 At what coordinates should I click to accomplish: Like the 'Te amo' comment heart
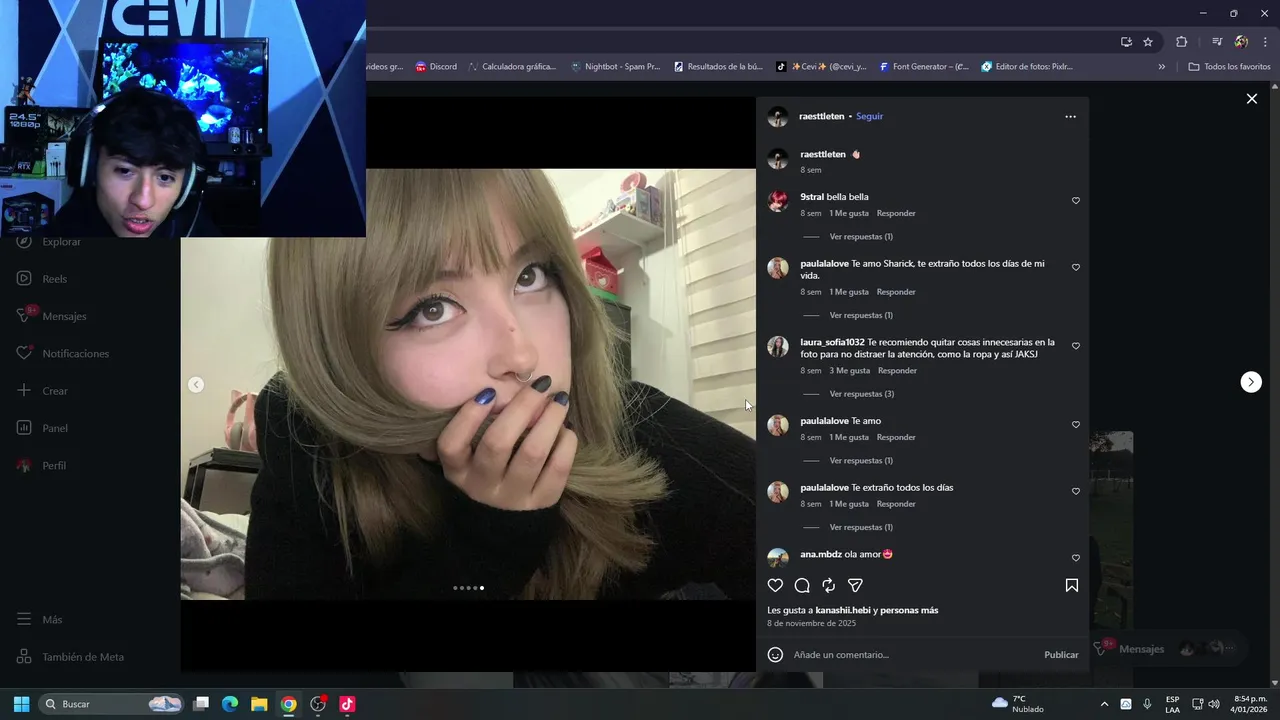pos(1076,425)
